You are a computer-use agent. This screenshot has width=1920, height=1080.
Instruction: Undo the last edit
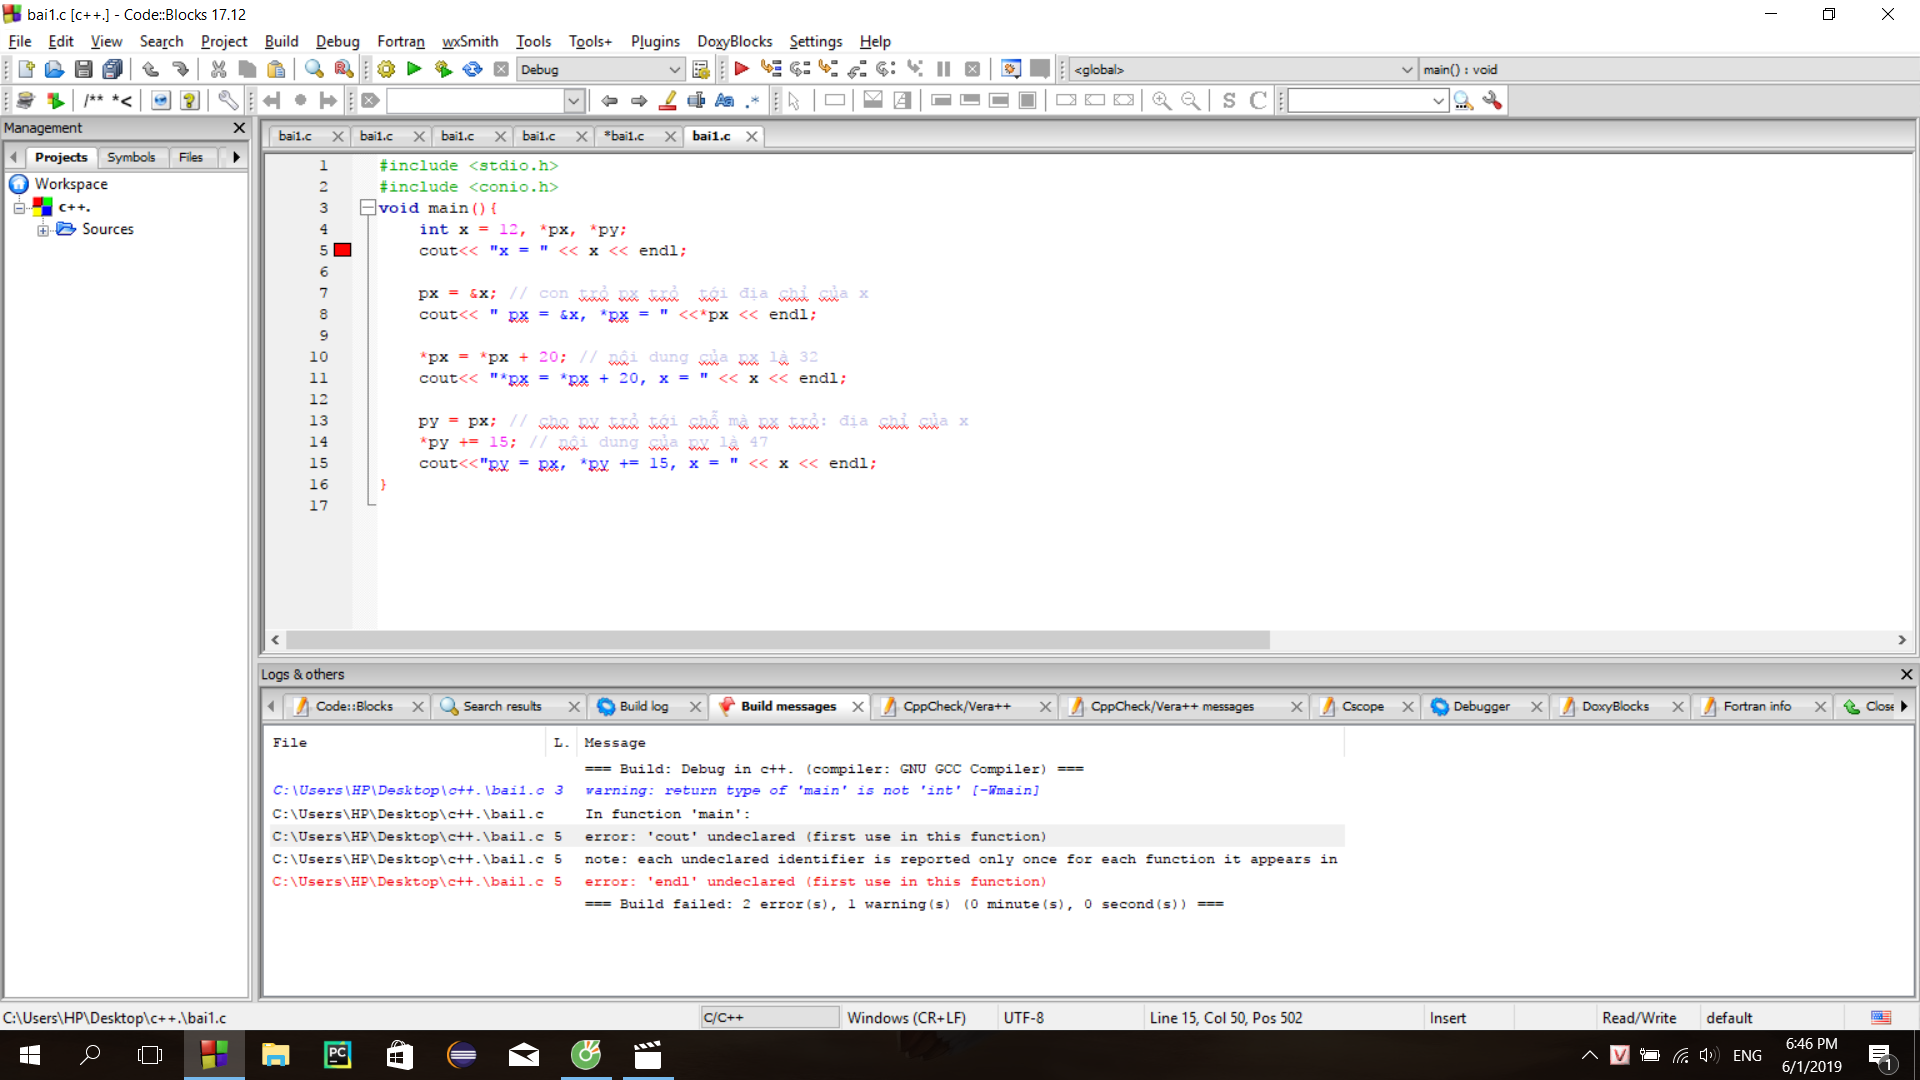[x=150, y=69]
